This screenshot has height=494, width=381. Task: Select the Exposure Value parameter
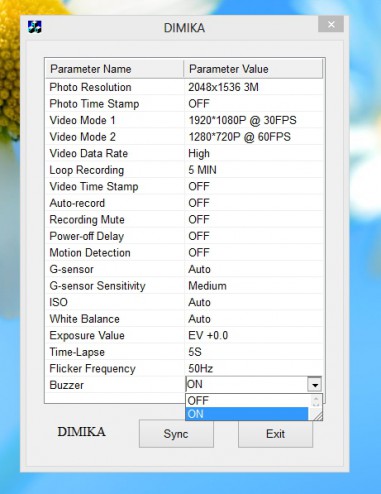pyautogui.click(x=87, y=335)
